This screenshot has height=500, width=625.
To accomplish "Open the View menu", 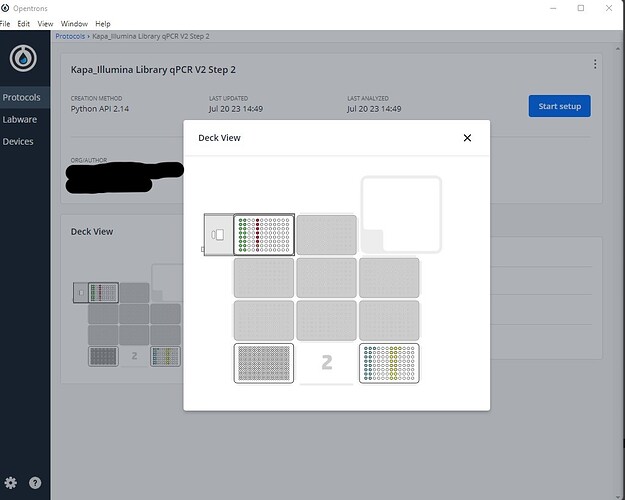I will point(45,24).
